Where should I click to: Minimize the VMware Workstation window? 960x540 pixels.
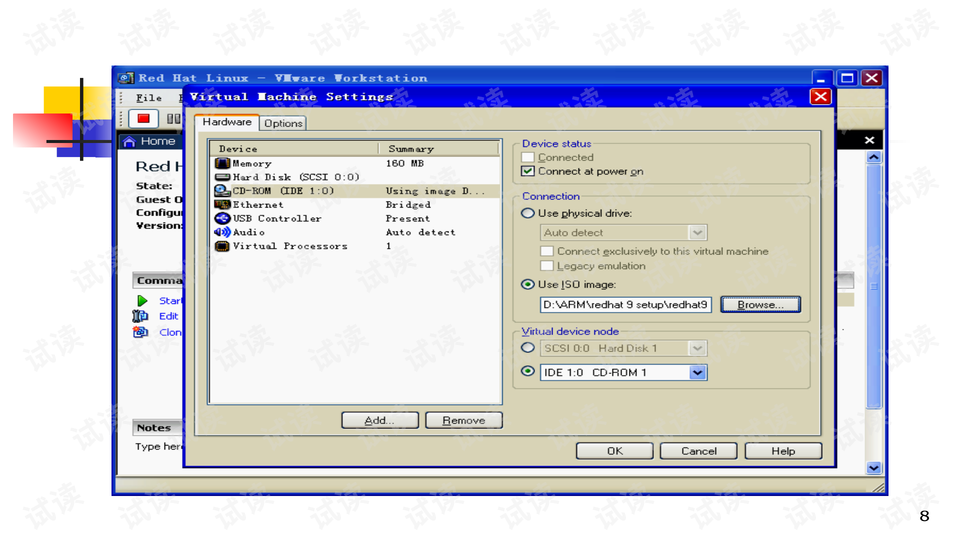[822, 78]
